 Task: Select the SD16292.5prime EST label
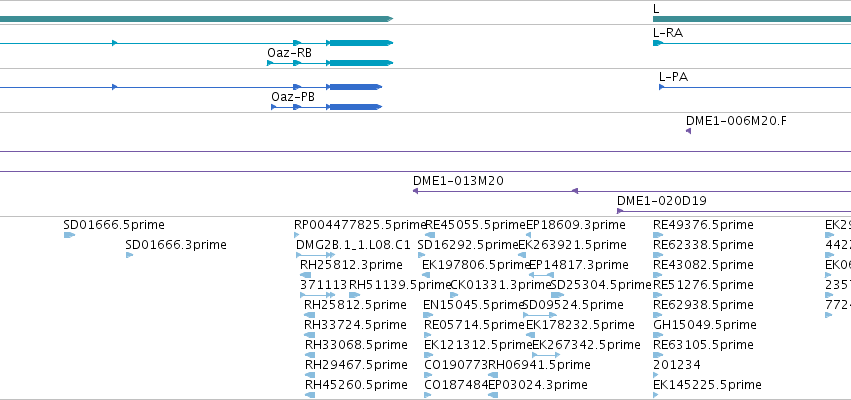click(468, 245)
